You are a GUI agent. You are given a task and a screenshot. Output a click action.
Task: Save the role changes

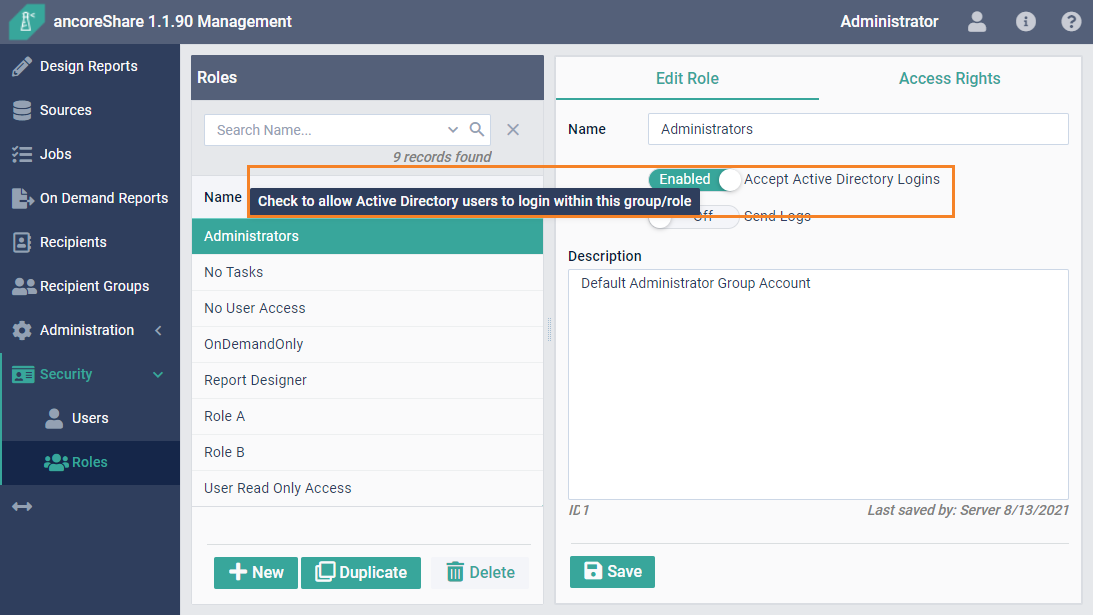(612, 572)
